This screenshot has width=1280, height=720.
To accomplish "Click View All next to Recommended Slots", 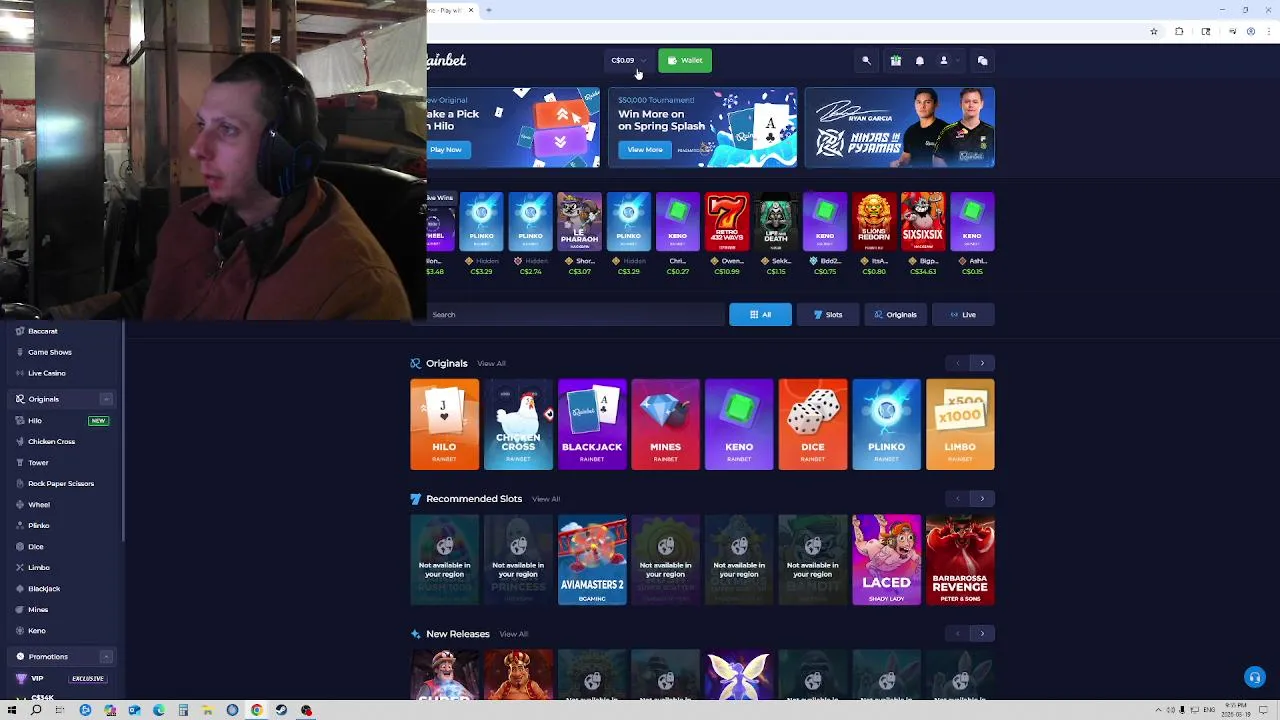I will tap(546, 499).
